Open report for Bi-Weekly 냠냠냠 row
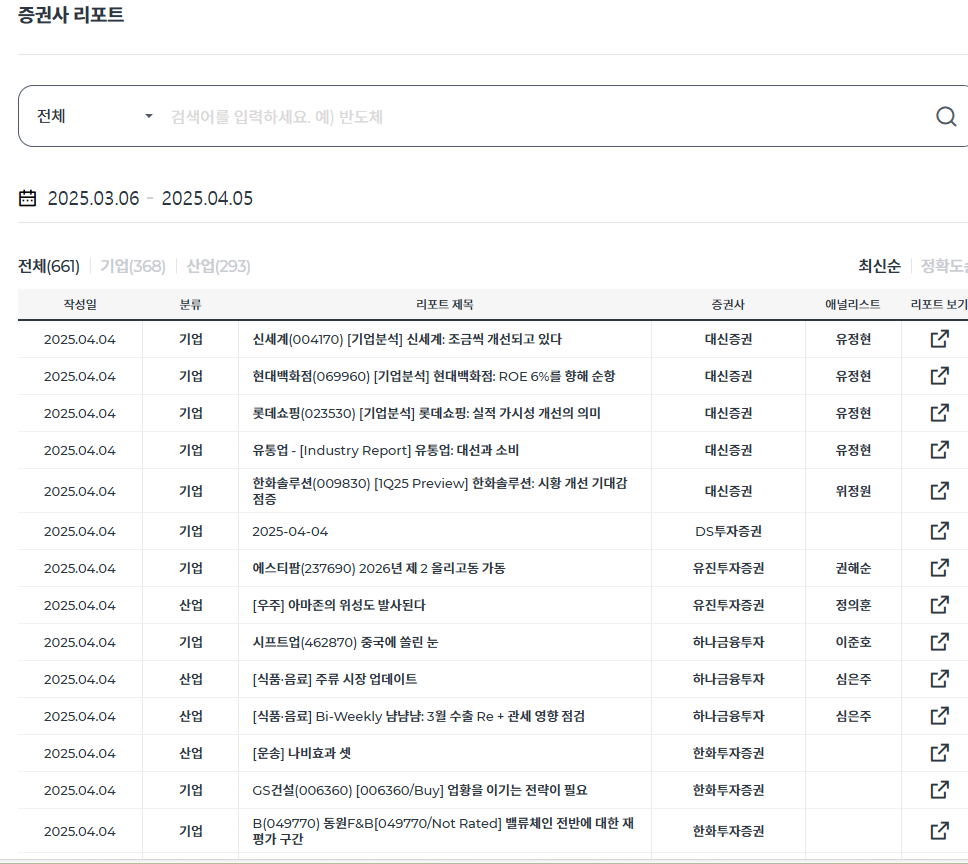Screen dimensions: 968x864 pyautogui.click(x=940, y=716)
